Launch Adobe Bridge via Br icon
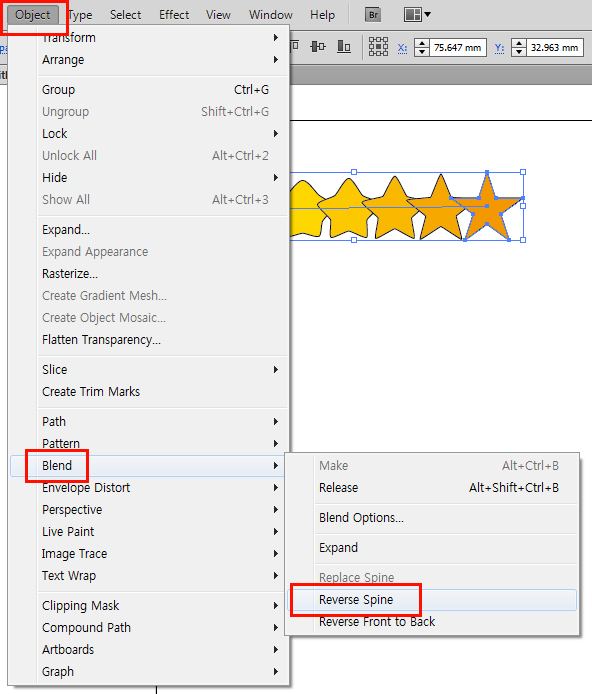This screenshot has width=592, height=694. (373, 15)
